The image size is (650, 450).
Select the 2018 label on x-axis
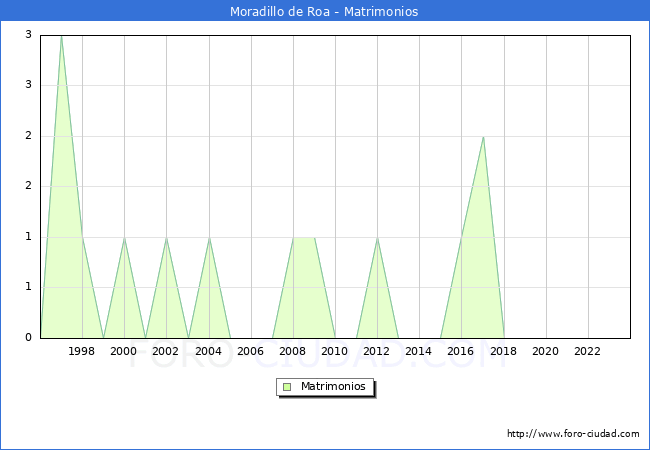[x=503, y=351]
